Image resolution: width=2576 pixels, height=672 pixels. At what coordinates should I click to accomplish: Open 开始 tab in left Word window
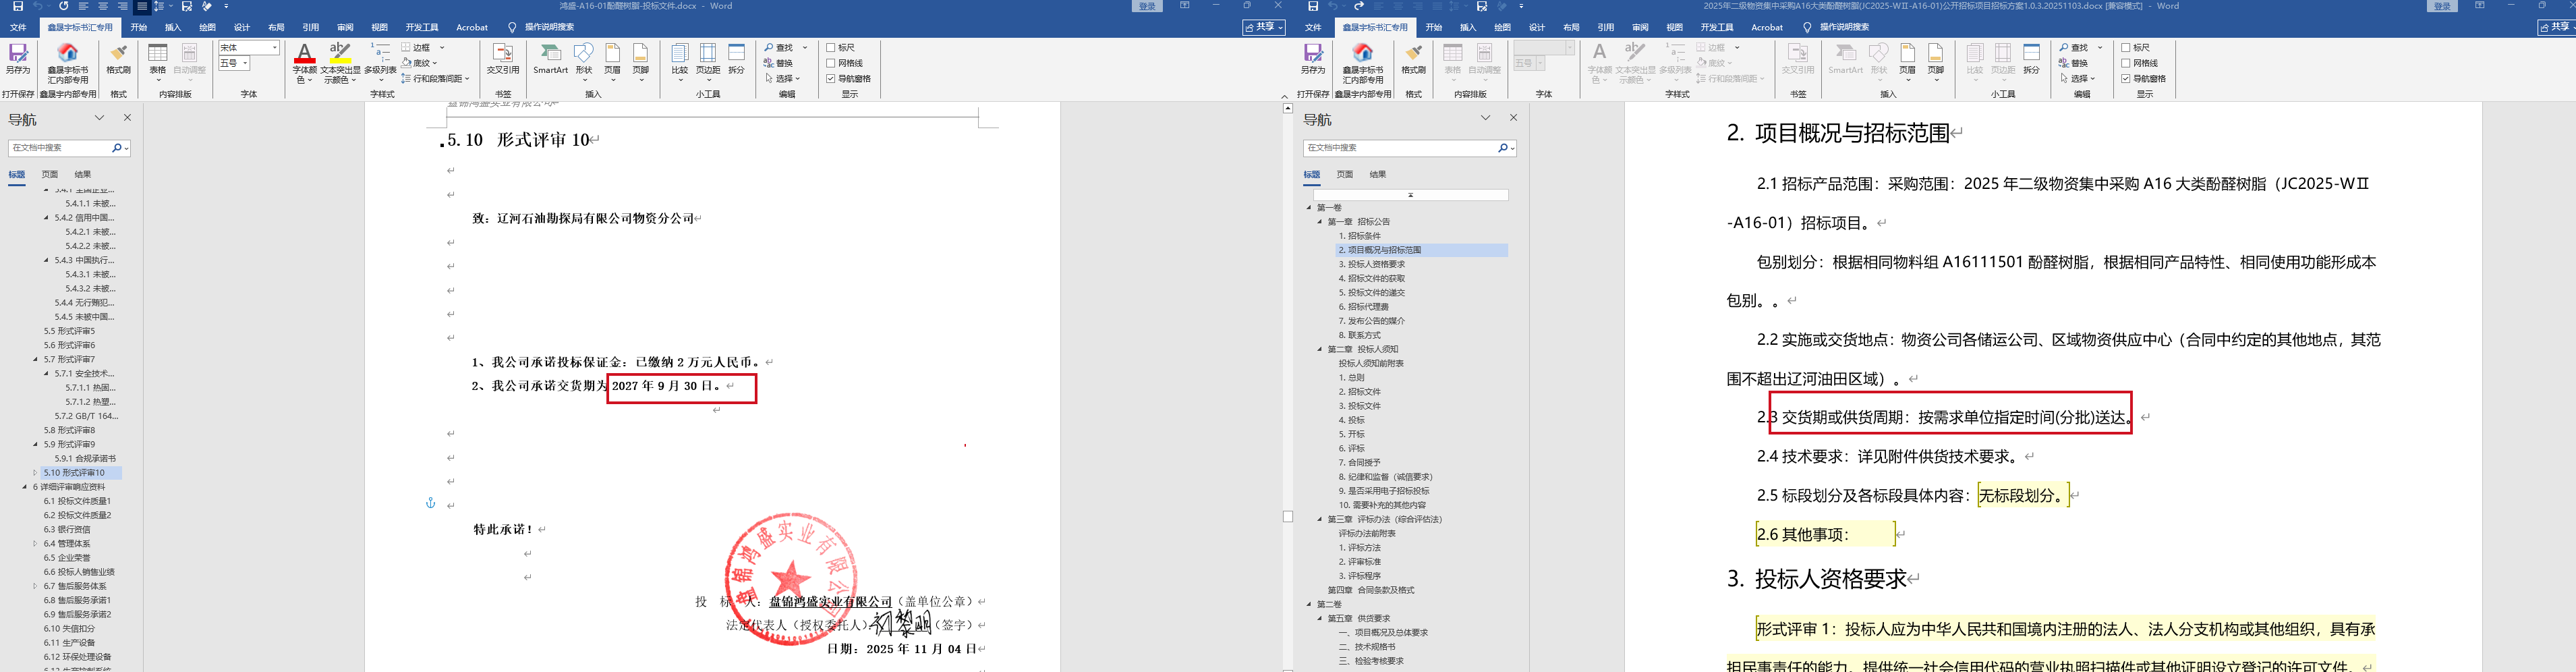(139, 27)
